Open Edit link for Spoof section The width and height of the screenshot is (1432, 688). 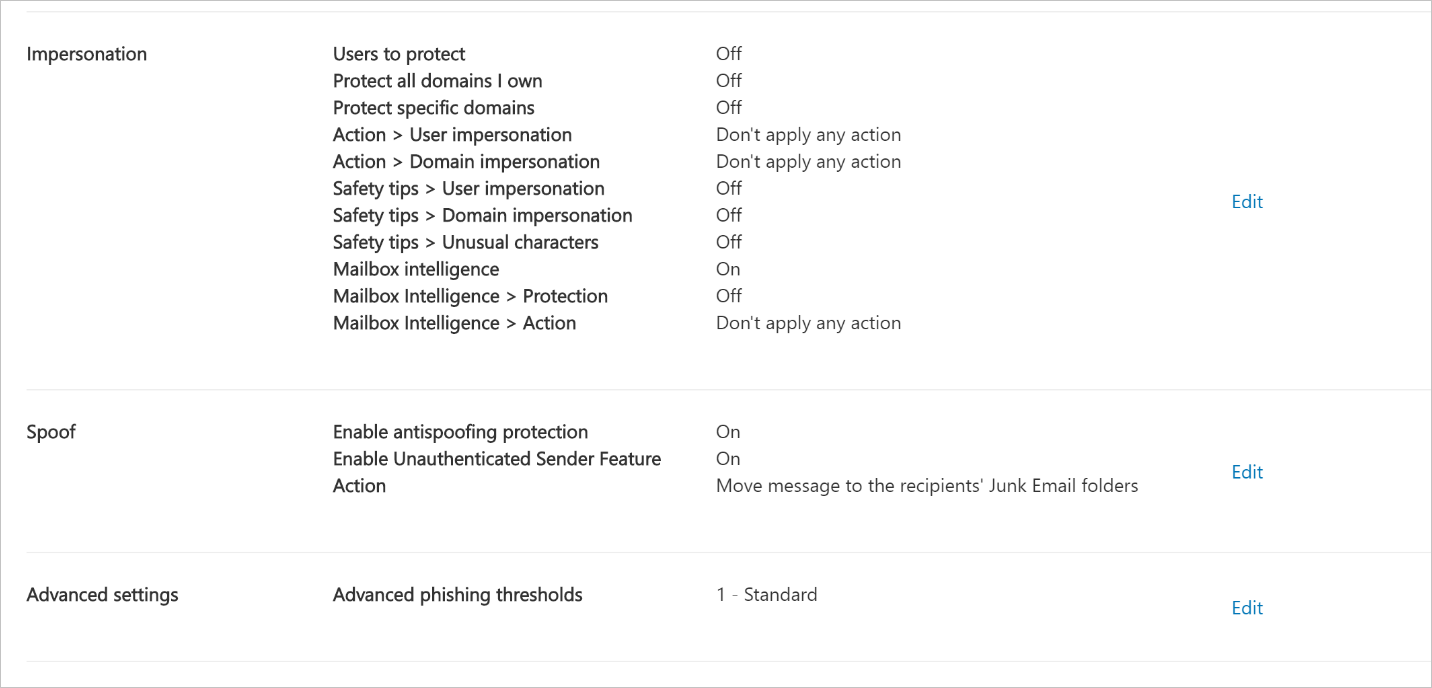pyautogui.click(x=1247, y=472)
